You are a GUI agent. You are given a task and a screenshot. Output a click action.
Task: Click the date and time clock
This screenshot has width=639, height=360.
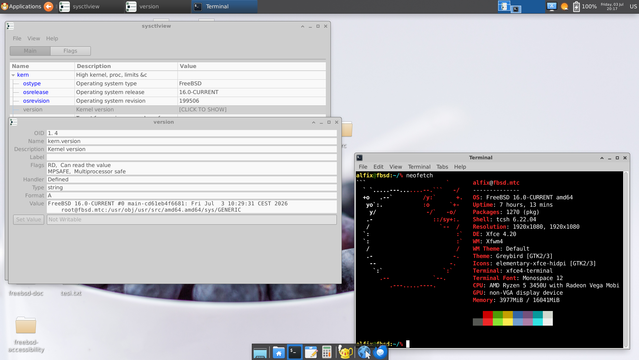point(612,7)
